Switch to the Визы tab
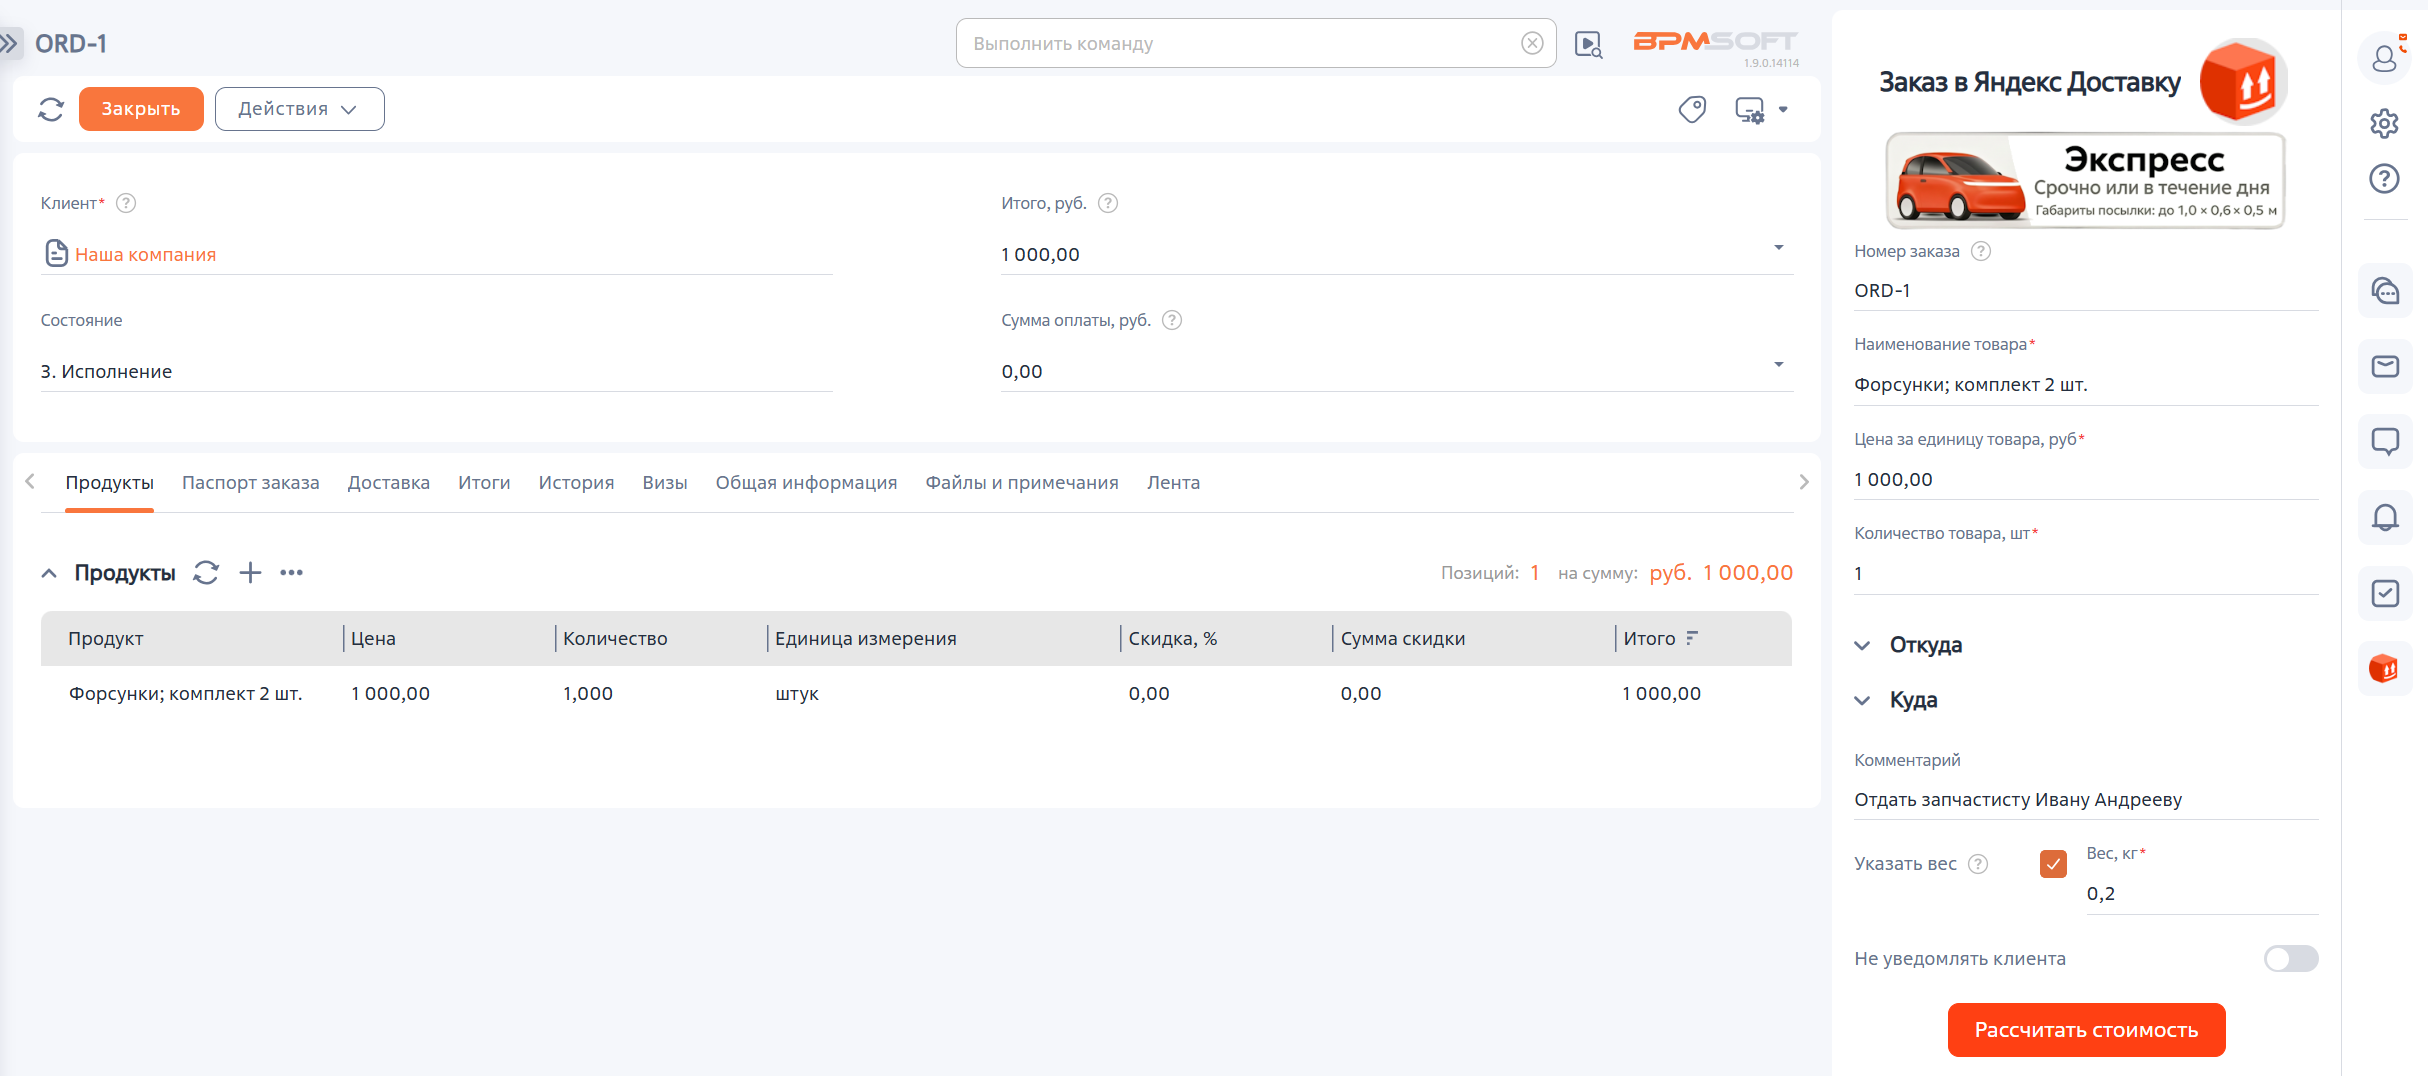Image resolution: width=2428 pixels, height=1076 pixels. point(664,483)
